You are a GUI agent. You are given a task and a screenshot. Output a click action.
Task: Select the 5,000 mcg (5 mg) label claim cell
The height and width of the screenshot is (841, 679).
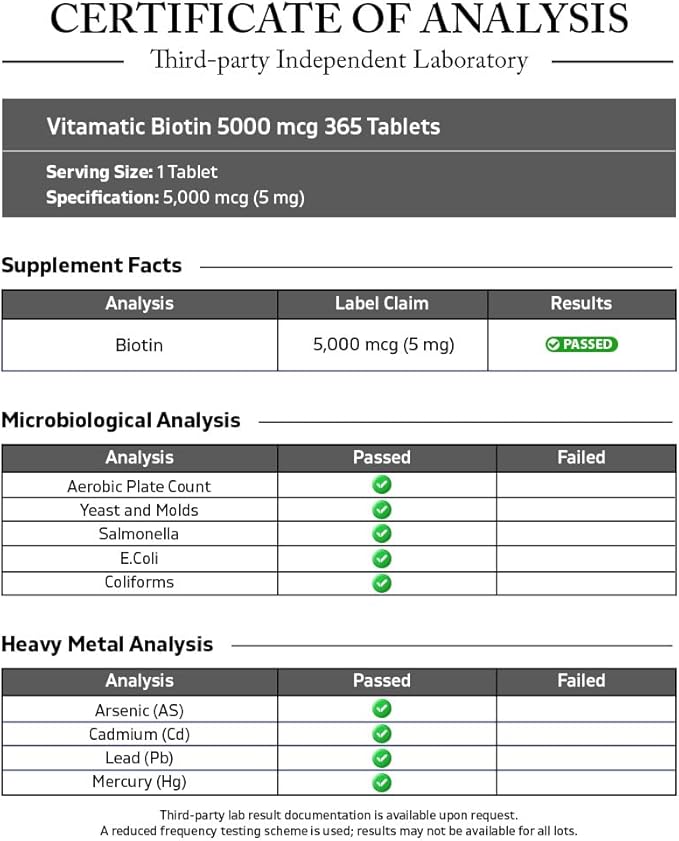coord(383,345)
